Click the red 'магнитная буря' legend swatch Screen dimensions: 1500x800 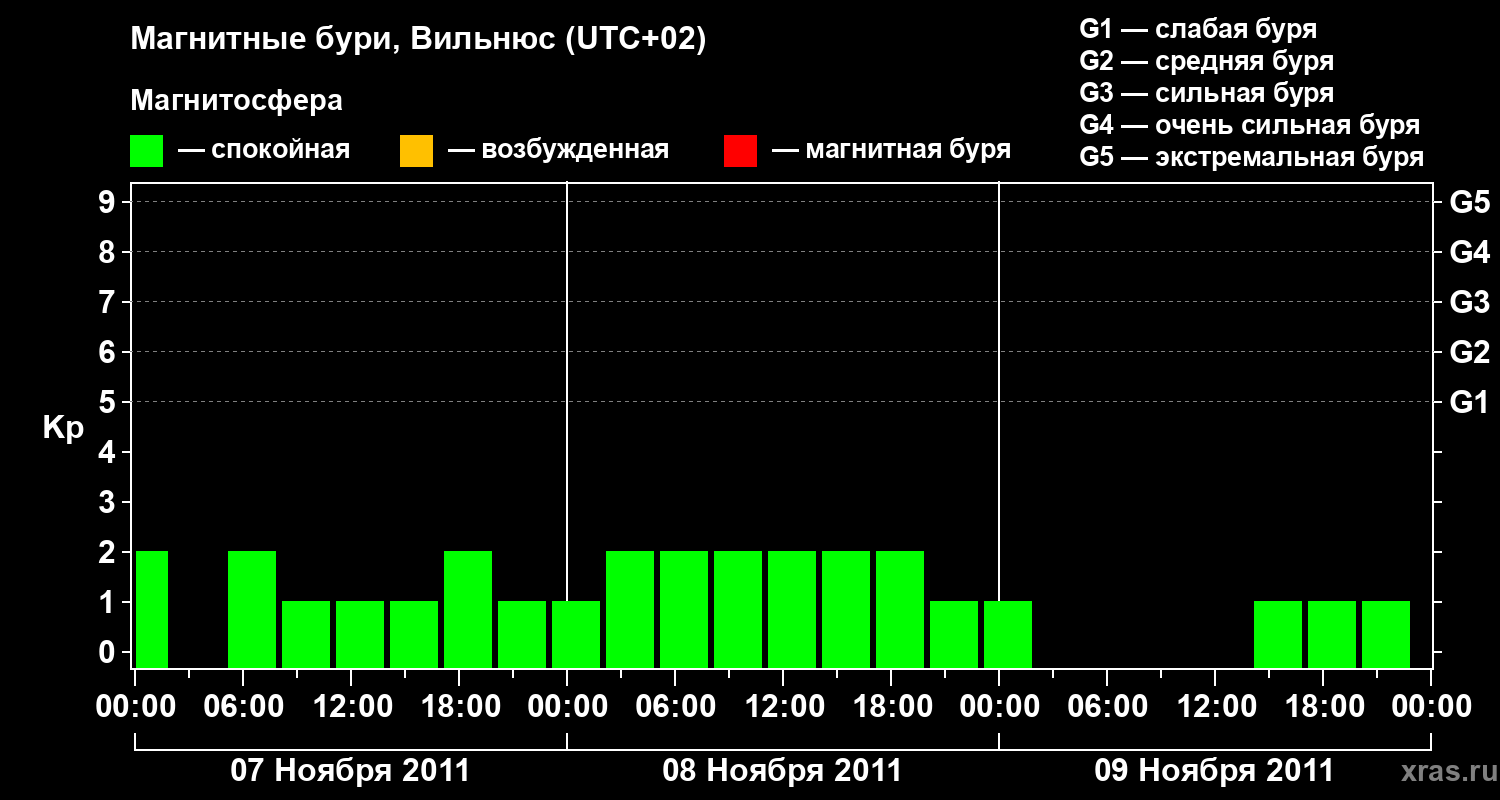(740, 151)
